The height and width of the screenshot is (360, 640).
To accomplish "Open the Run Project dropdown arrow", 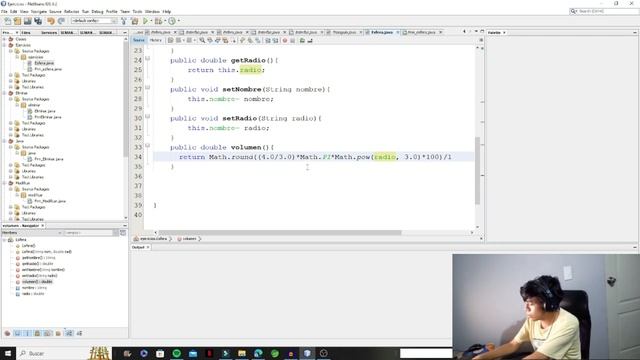I will click(x=151, y=21).
